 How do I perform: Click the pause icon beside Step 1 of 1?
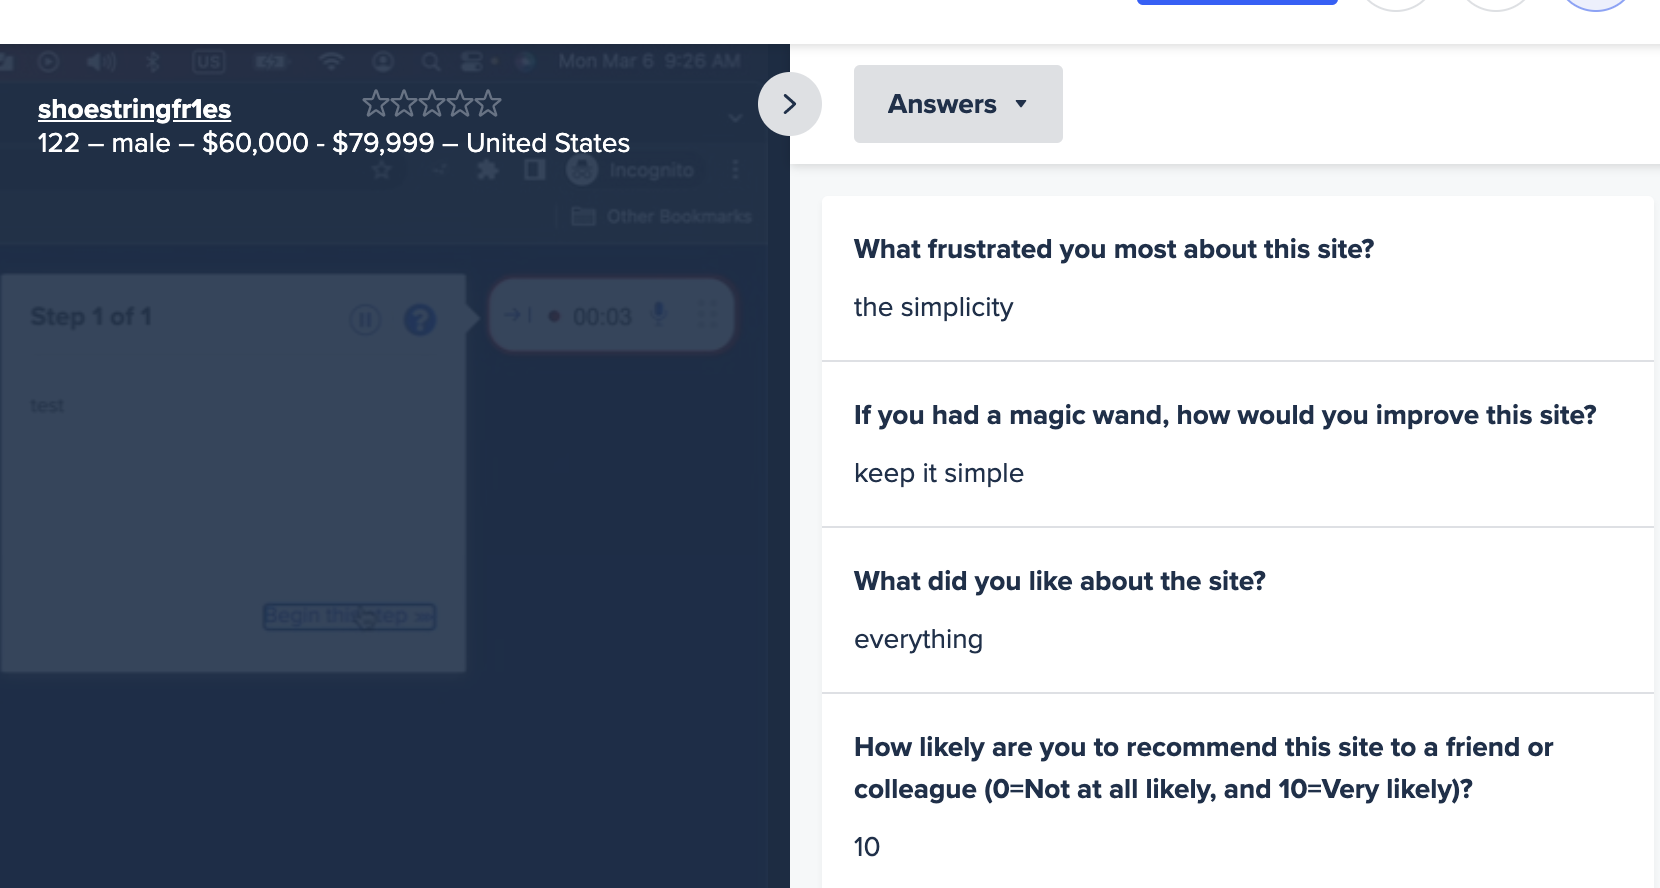pos(365,320)
